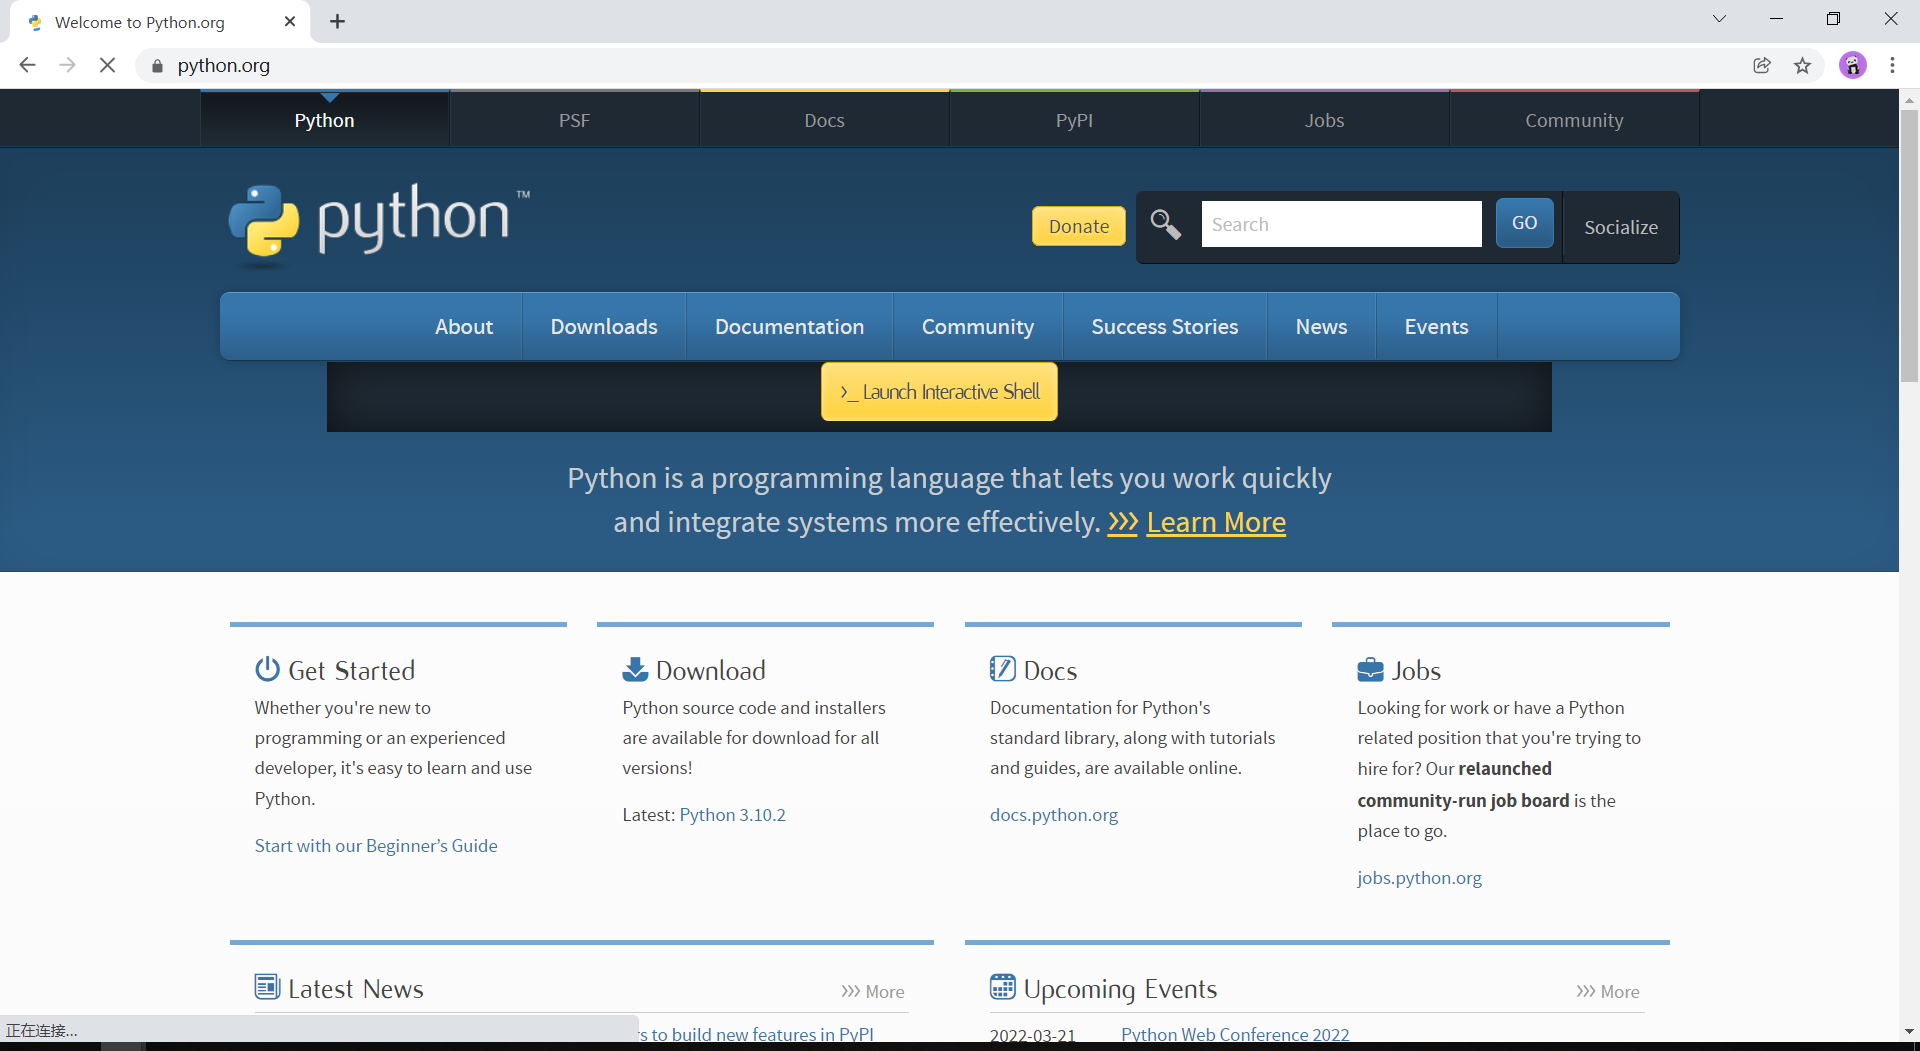1920x1051 pixels.
Task: Open the Events menu
Action: coord(1436,326)
